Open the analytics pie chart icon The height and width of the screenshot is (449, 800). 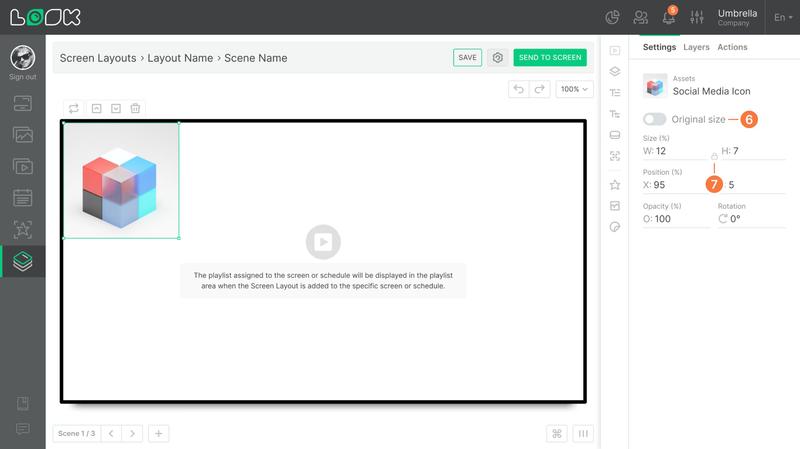612,17
